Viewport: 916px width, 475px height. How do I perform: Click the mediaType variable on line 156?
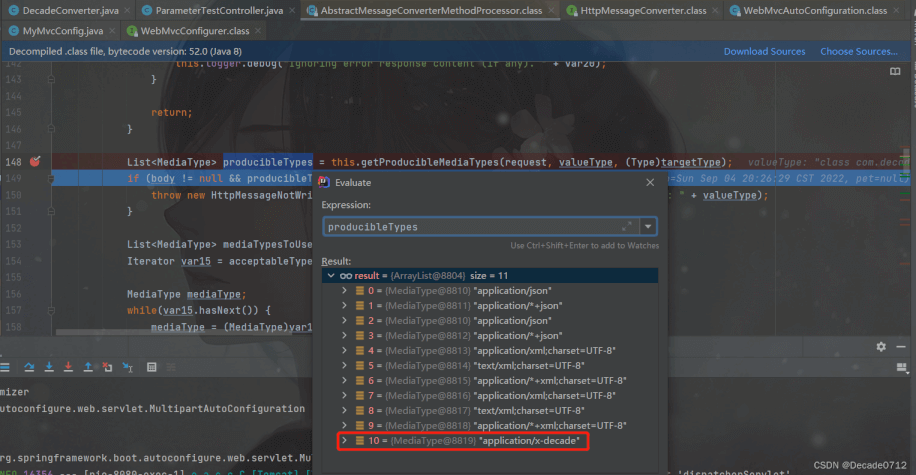213,294
